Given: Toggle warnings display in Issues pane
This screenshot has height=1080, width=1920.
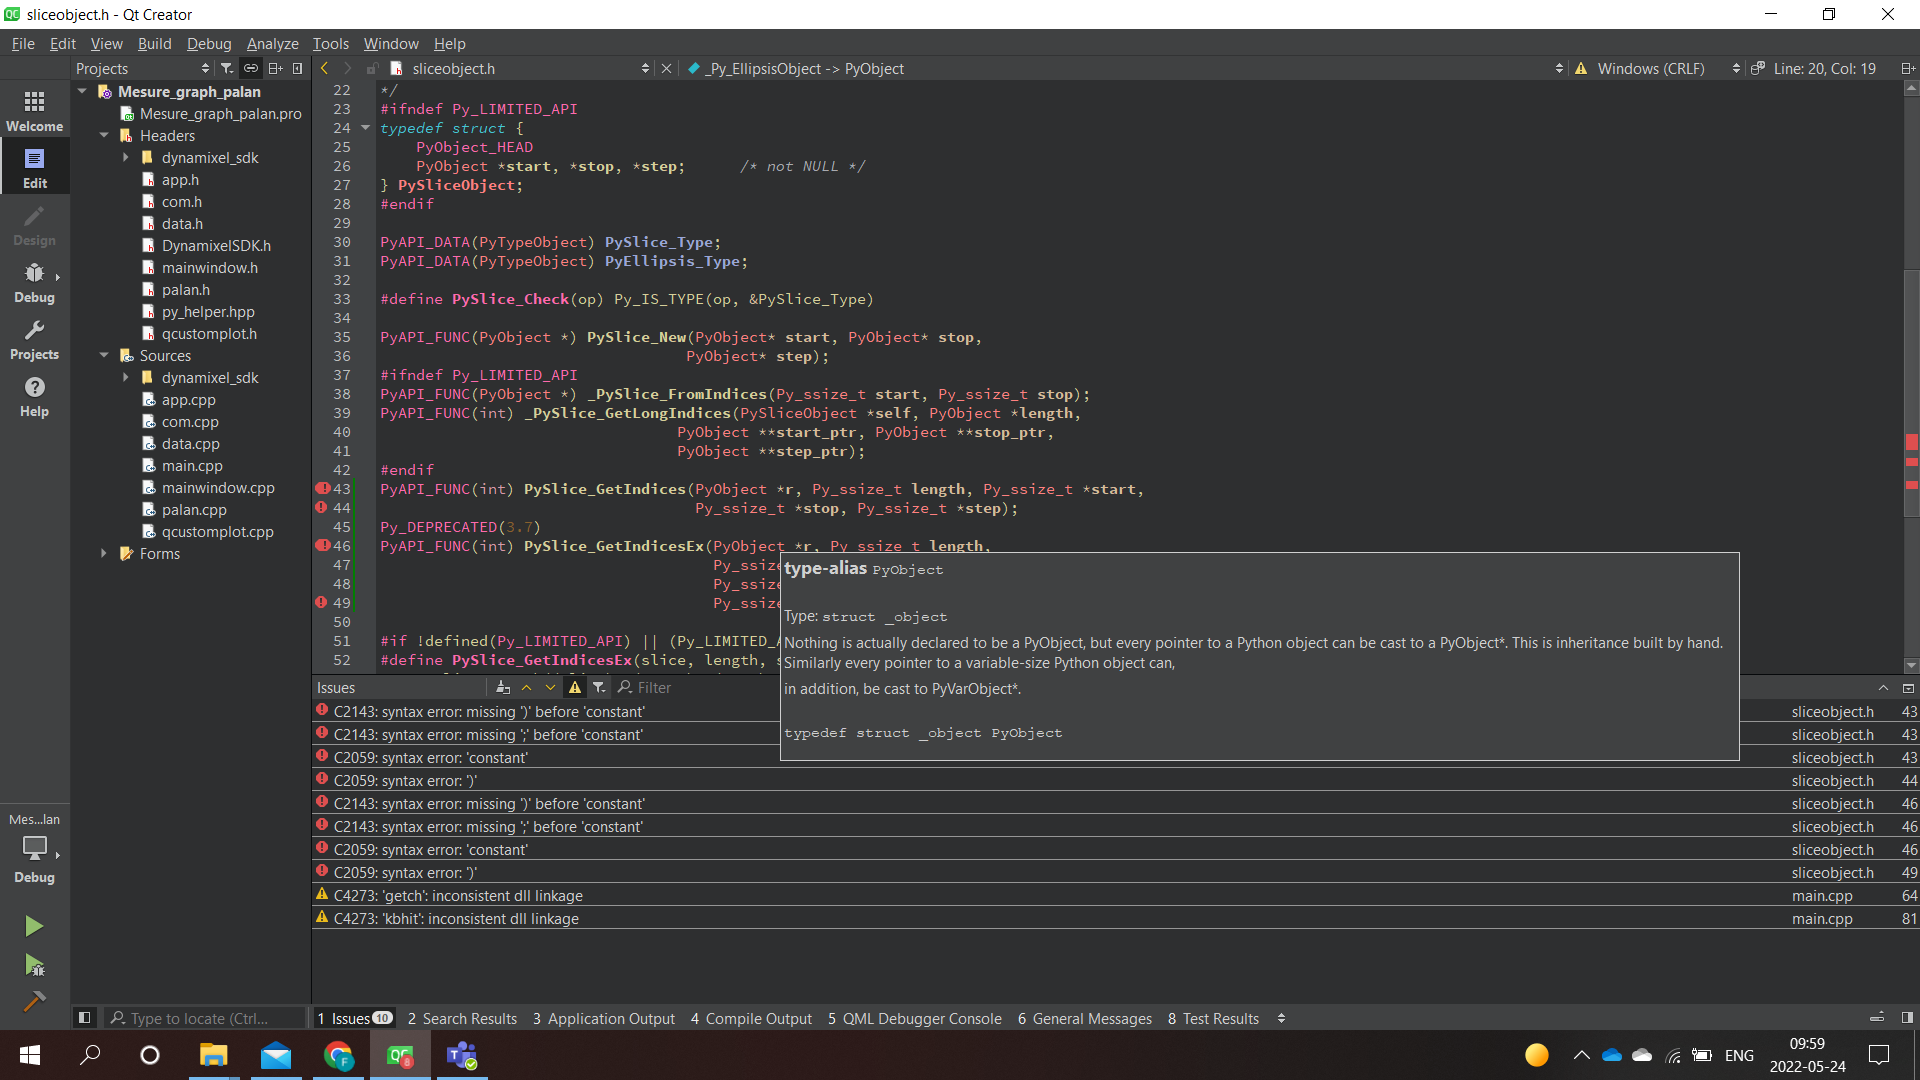Looking at the screenshot, I should (x=575, y=687).
